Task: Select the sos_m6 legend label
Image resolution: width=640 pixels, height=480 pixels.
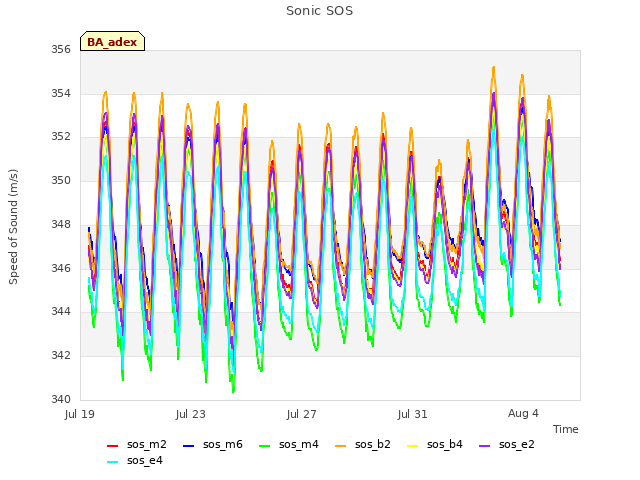Action: [223, 444]
